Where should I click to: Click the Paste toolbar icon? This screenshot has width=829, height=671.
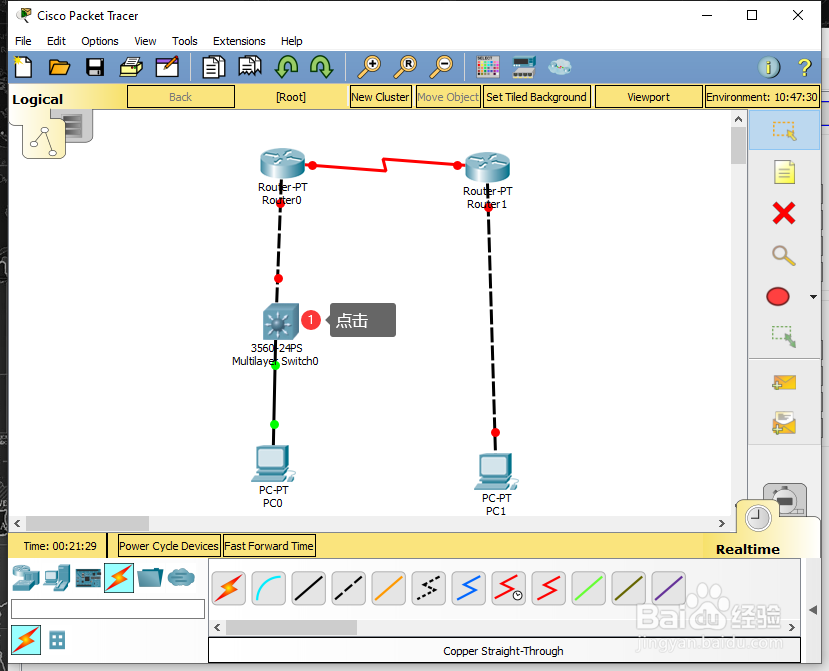point(250,67)
